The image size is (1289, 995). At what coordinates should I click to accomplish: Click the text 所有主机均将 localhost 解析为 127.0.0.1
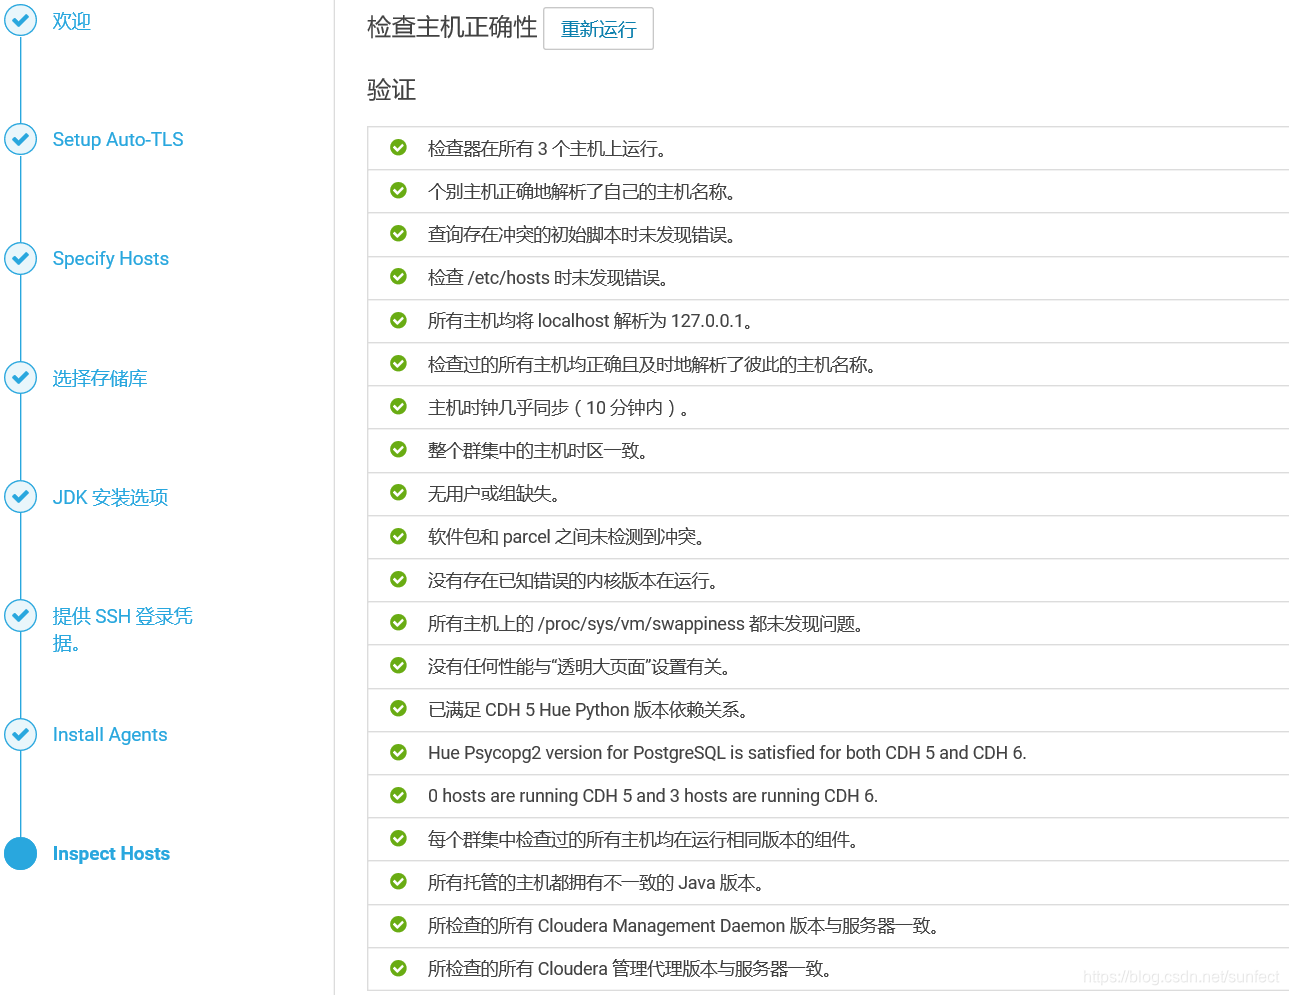[590, 321]
